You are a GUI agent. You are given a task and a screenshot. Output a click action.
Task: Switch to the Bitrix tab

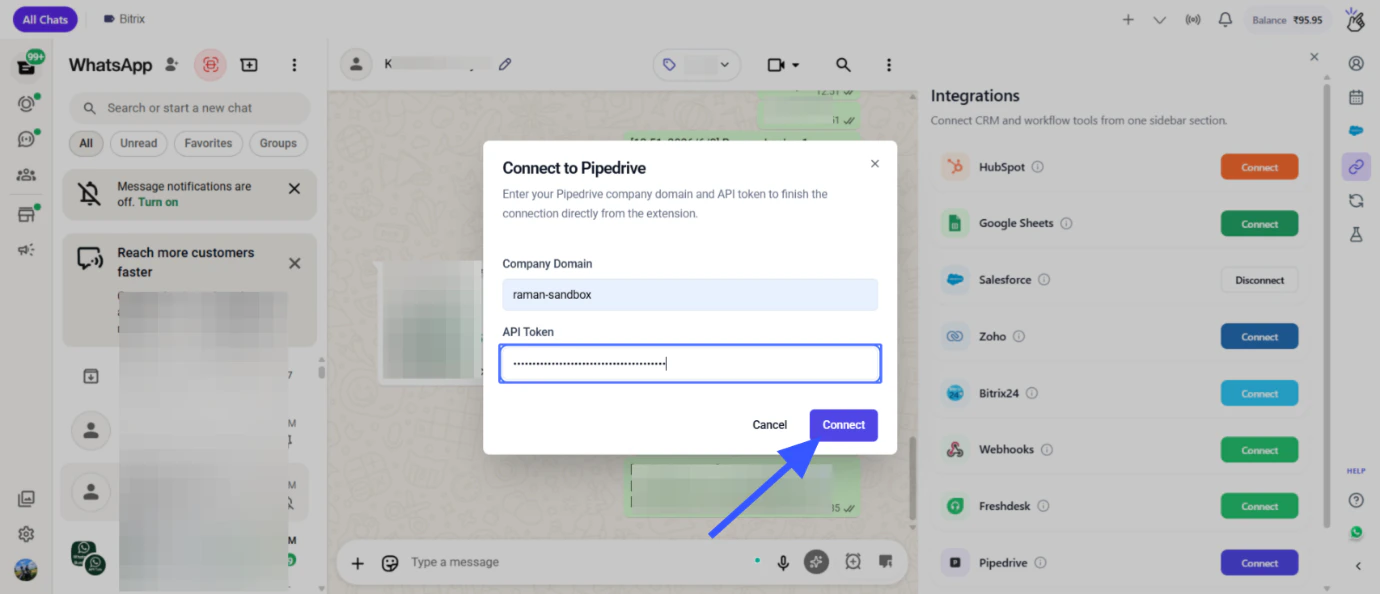pyautogui.click(x=124, y=19)
